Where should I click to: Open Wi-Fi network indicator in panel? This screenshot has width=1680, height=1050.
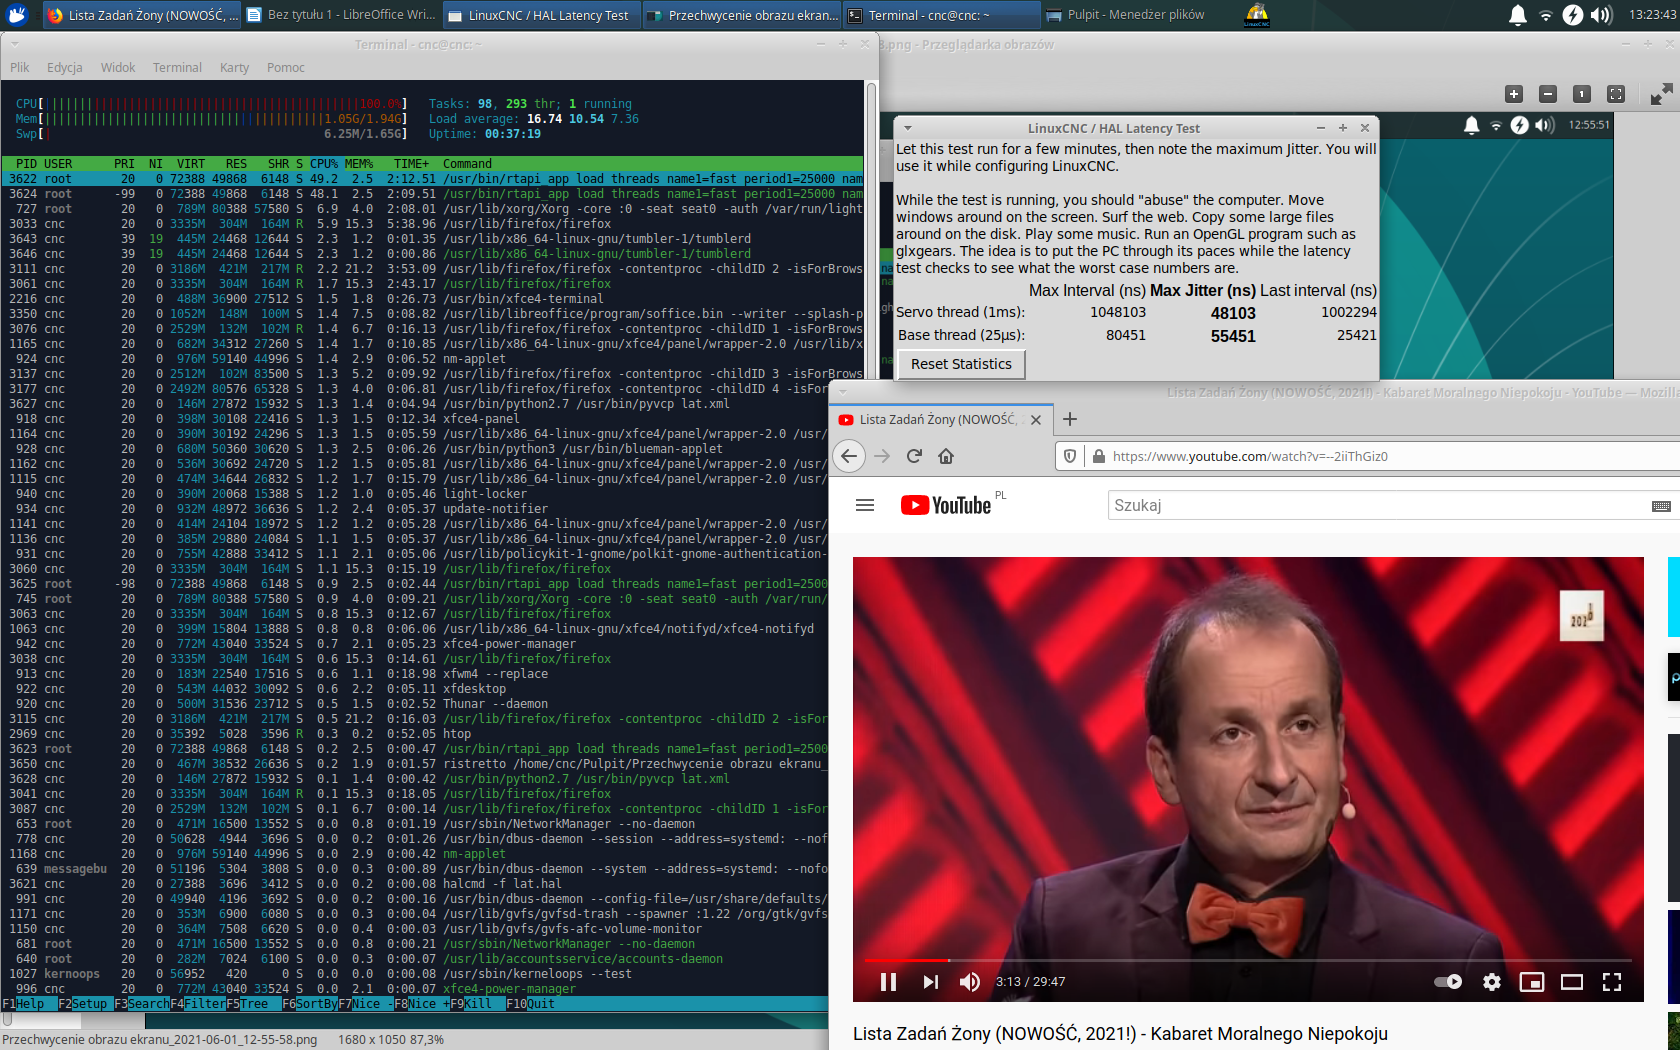coord(1546,15)
